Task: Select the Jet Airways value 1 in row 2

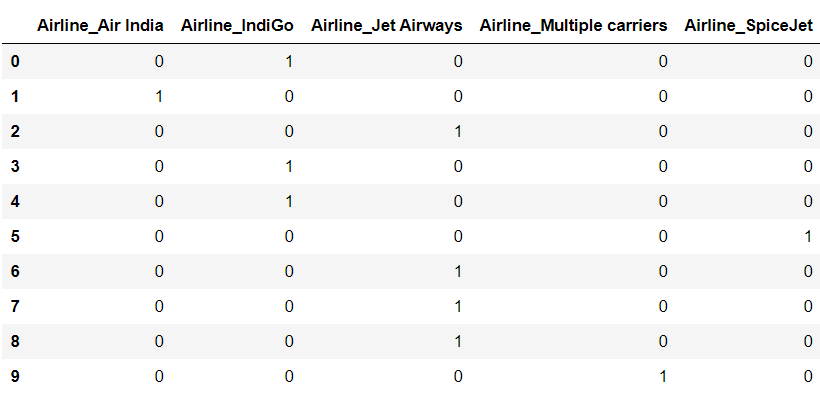Action: [x=458, y=132]
